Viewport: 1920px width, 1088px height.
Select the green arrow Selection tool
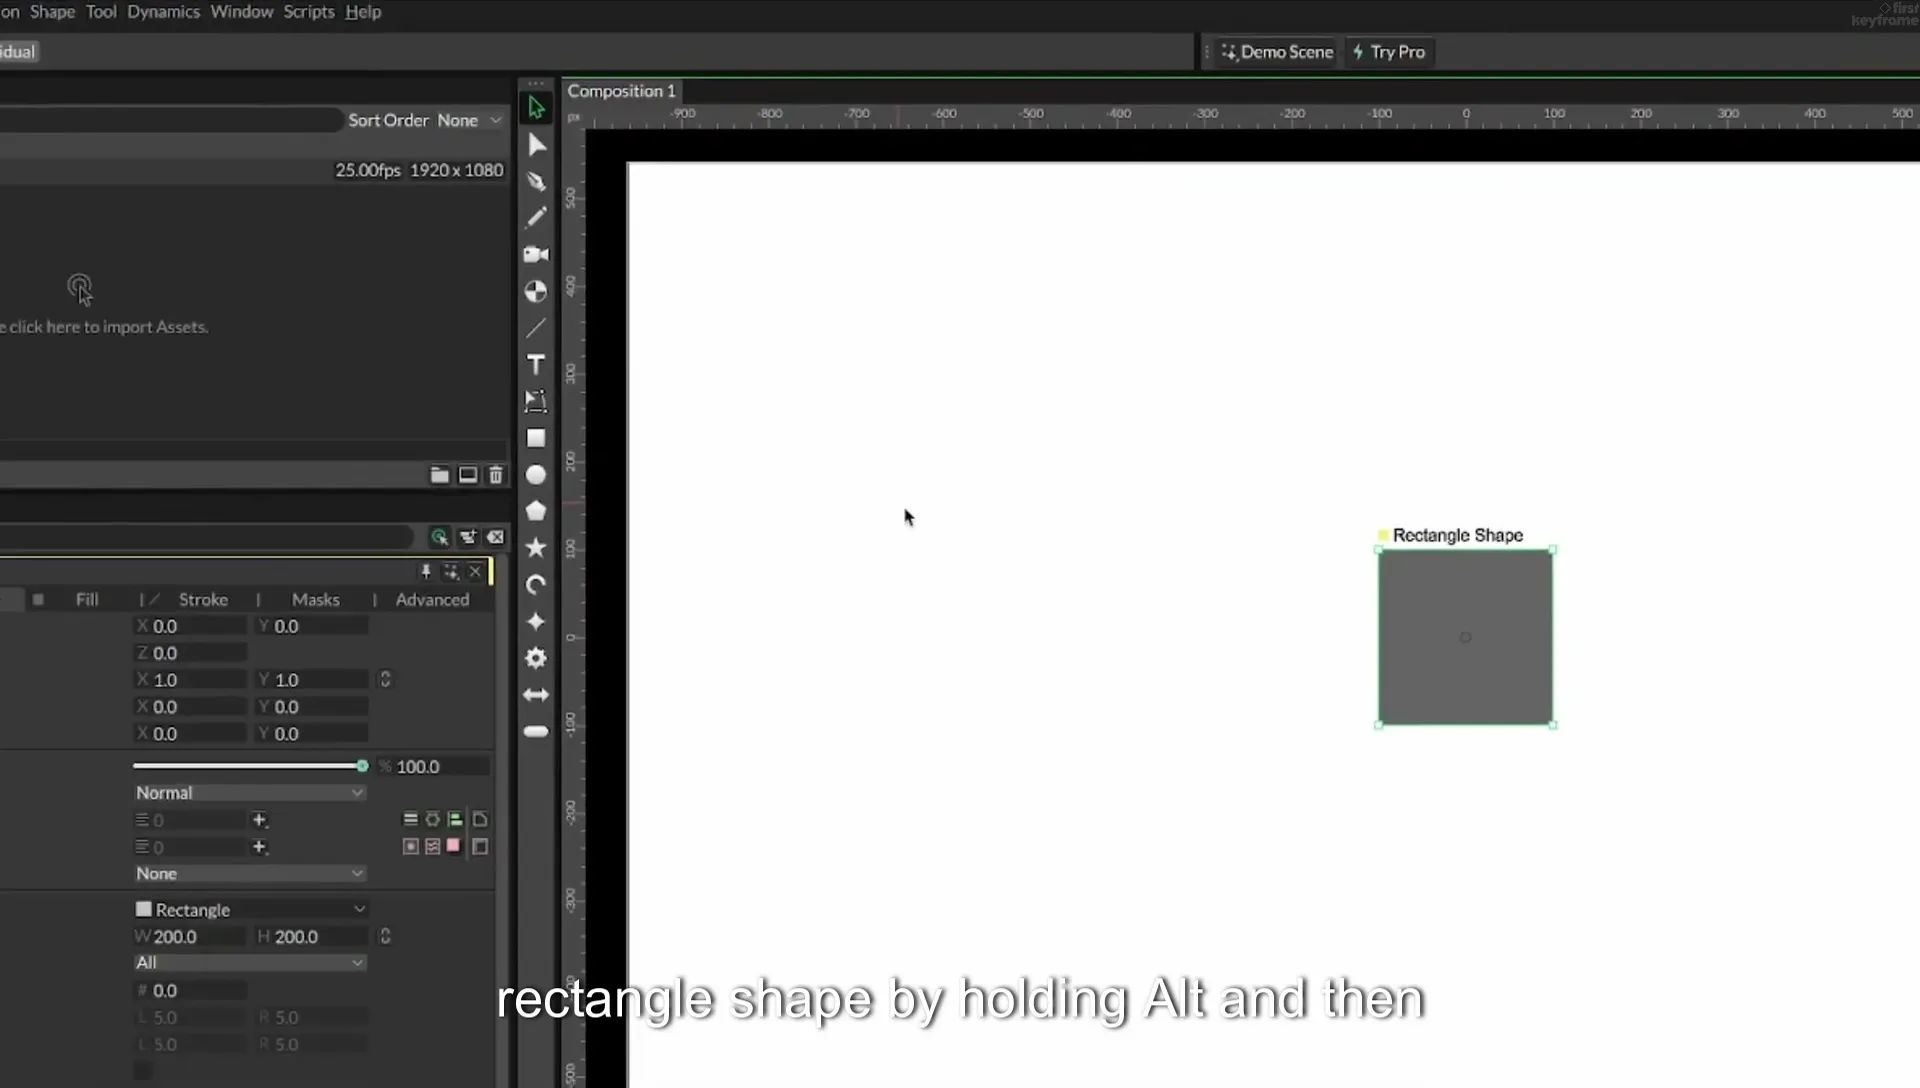tap(536, 108)
